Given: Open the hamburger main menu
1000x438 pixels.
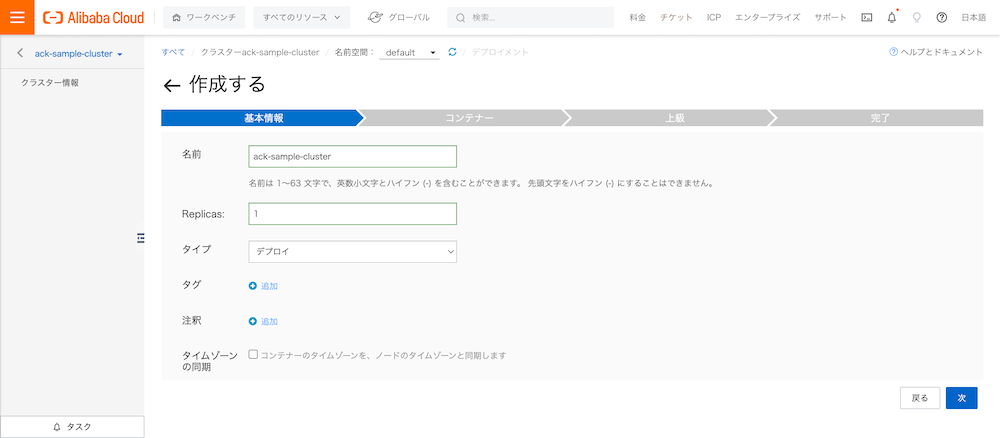Looking at the screenshot, I should tap(17, 17).
